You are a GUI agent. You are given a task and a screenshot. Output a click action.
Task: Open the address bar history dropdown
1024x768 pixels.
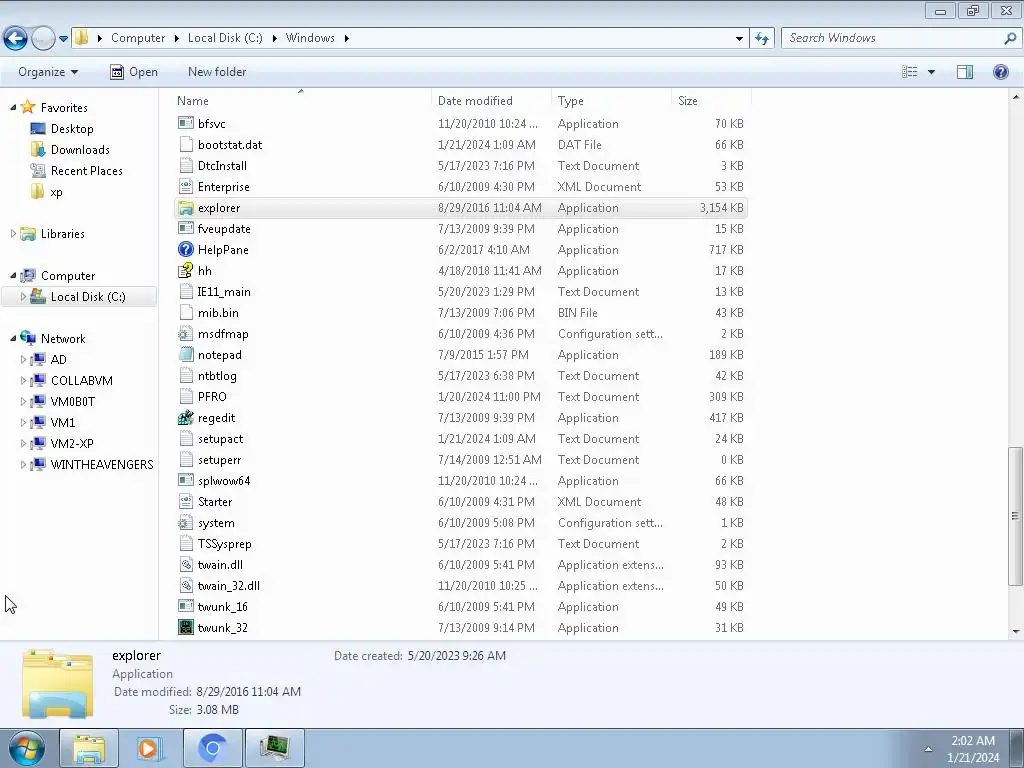click(x=739, y=39)
